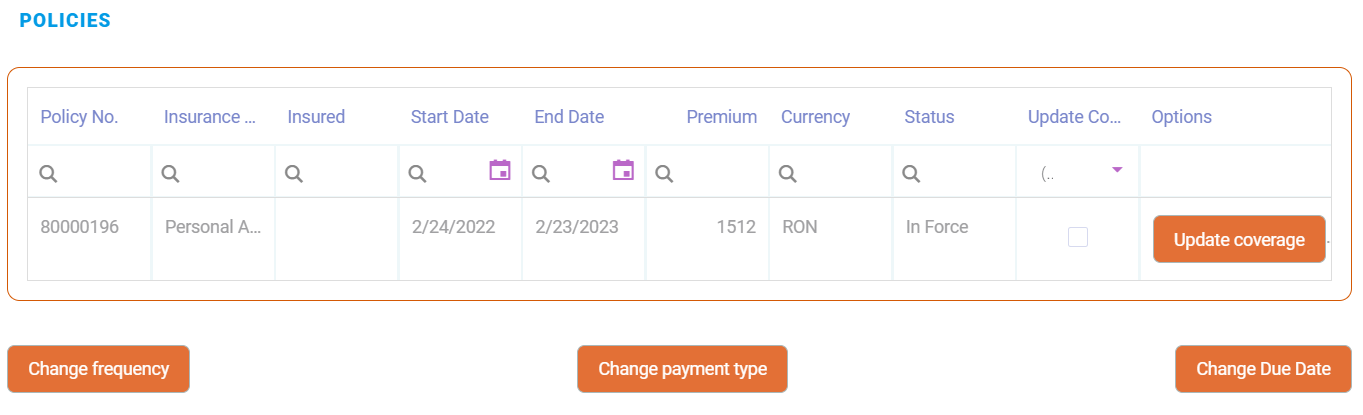Tick the Update Coverage checkbox for policy 80000196
1363x415 pixels.
1078,237
